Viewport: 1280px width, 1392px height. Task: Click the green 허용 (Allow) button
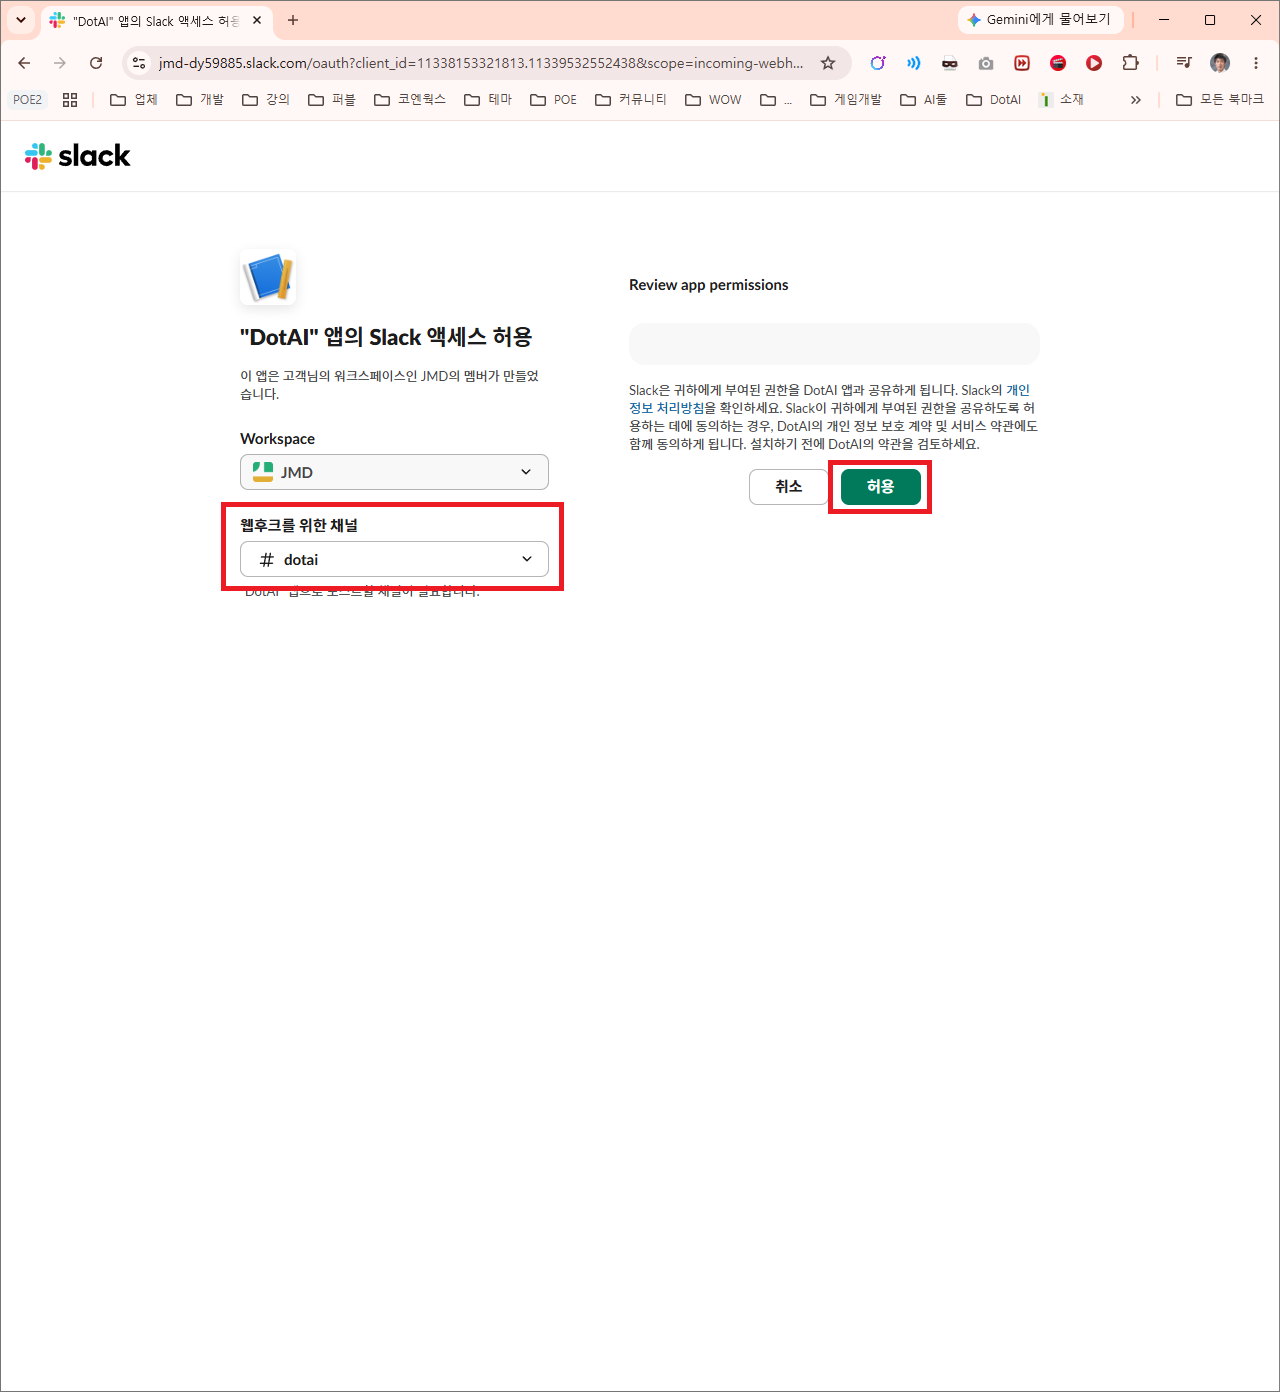(880, 487)
